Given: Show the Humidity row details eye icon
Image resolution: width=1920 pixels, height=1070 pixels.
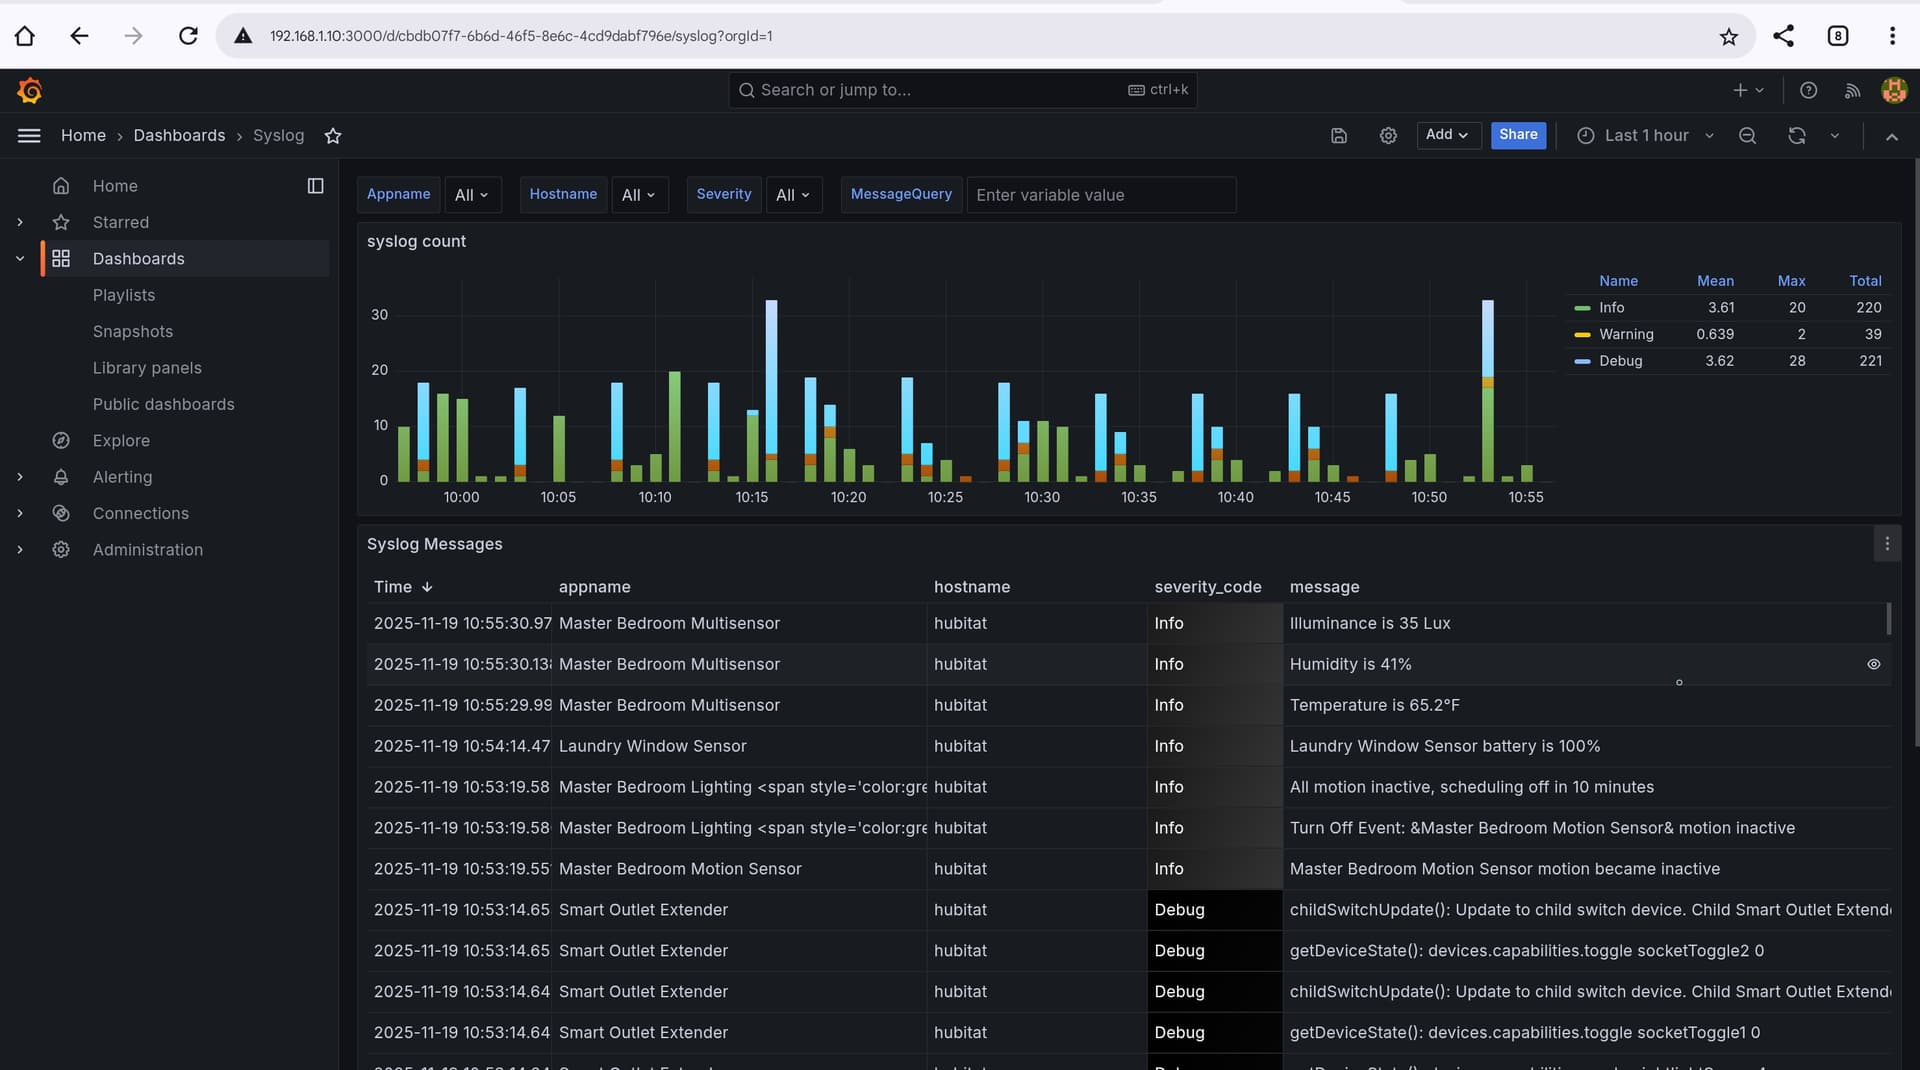Looking at the screenshot, I should click(1873, 664).
